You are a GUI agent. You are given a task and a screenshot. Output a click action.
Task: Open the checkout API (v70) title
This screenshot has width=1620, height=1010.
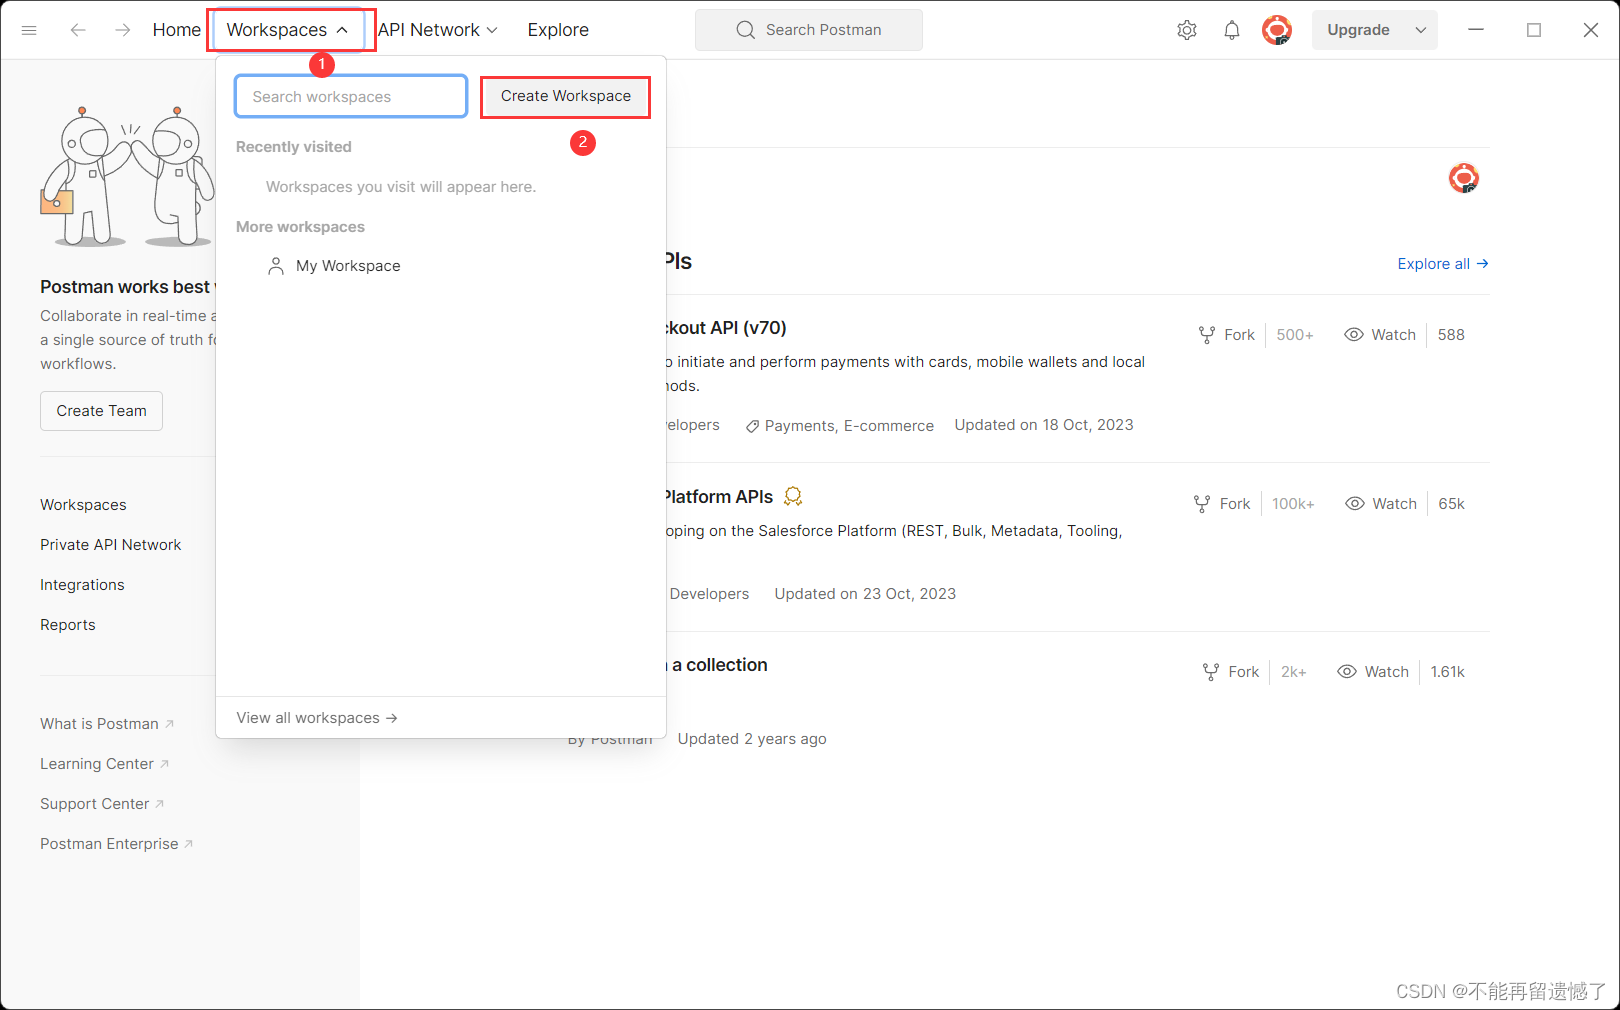727,328
